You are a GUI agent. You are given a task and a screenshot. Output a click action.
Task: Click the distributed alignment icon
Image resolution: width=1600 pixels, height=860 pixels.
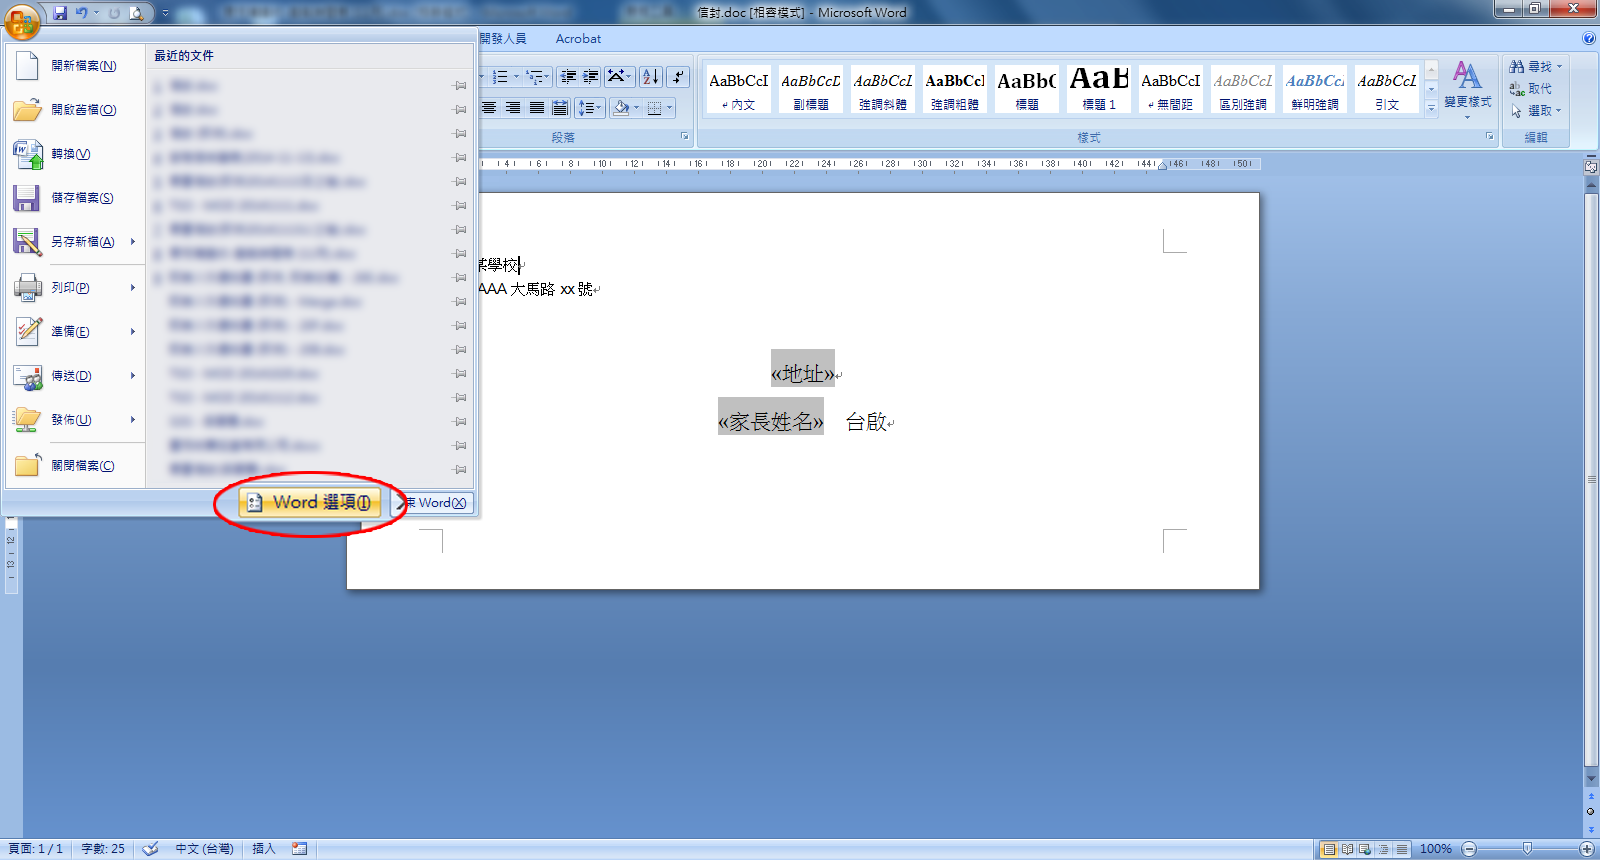[x=560, y=107]
